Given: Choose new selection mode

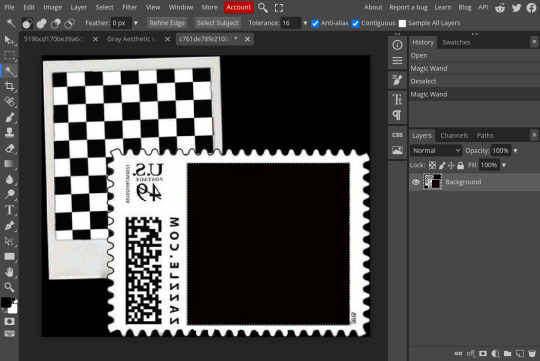Looking at the screenshot, I should [27, 23].
